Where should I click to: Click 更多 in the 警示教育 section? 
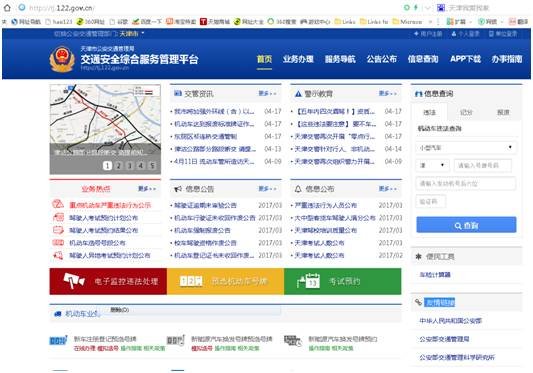pyautogui.click(x=388, y=94)
